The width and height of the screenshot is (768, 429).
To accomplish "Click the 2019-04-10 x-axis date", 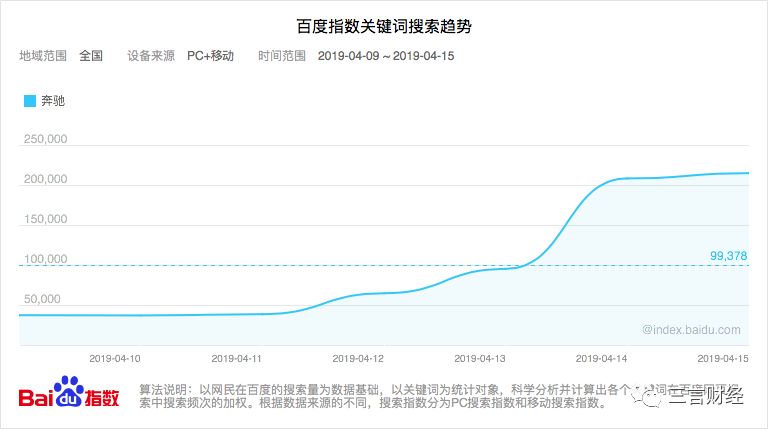I will [115, 358].
